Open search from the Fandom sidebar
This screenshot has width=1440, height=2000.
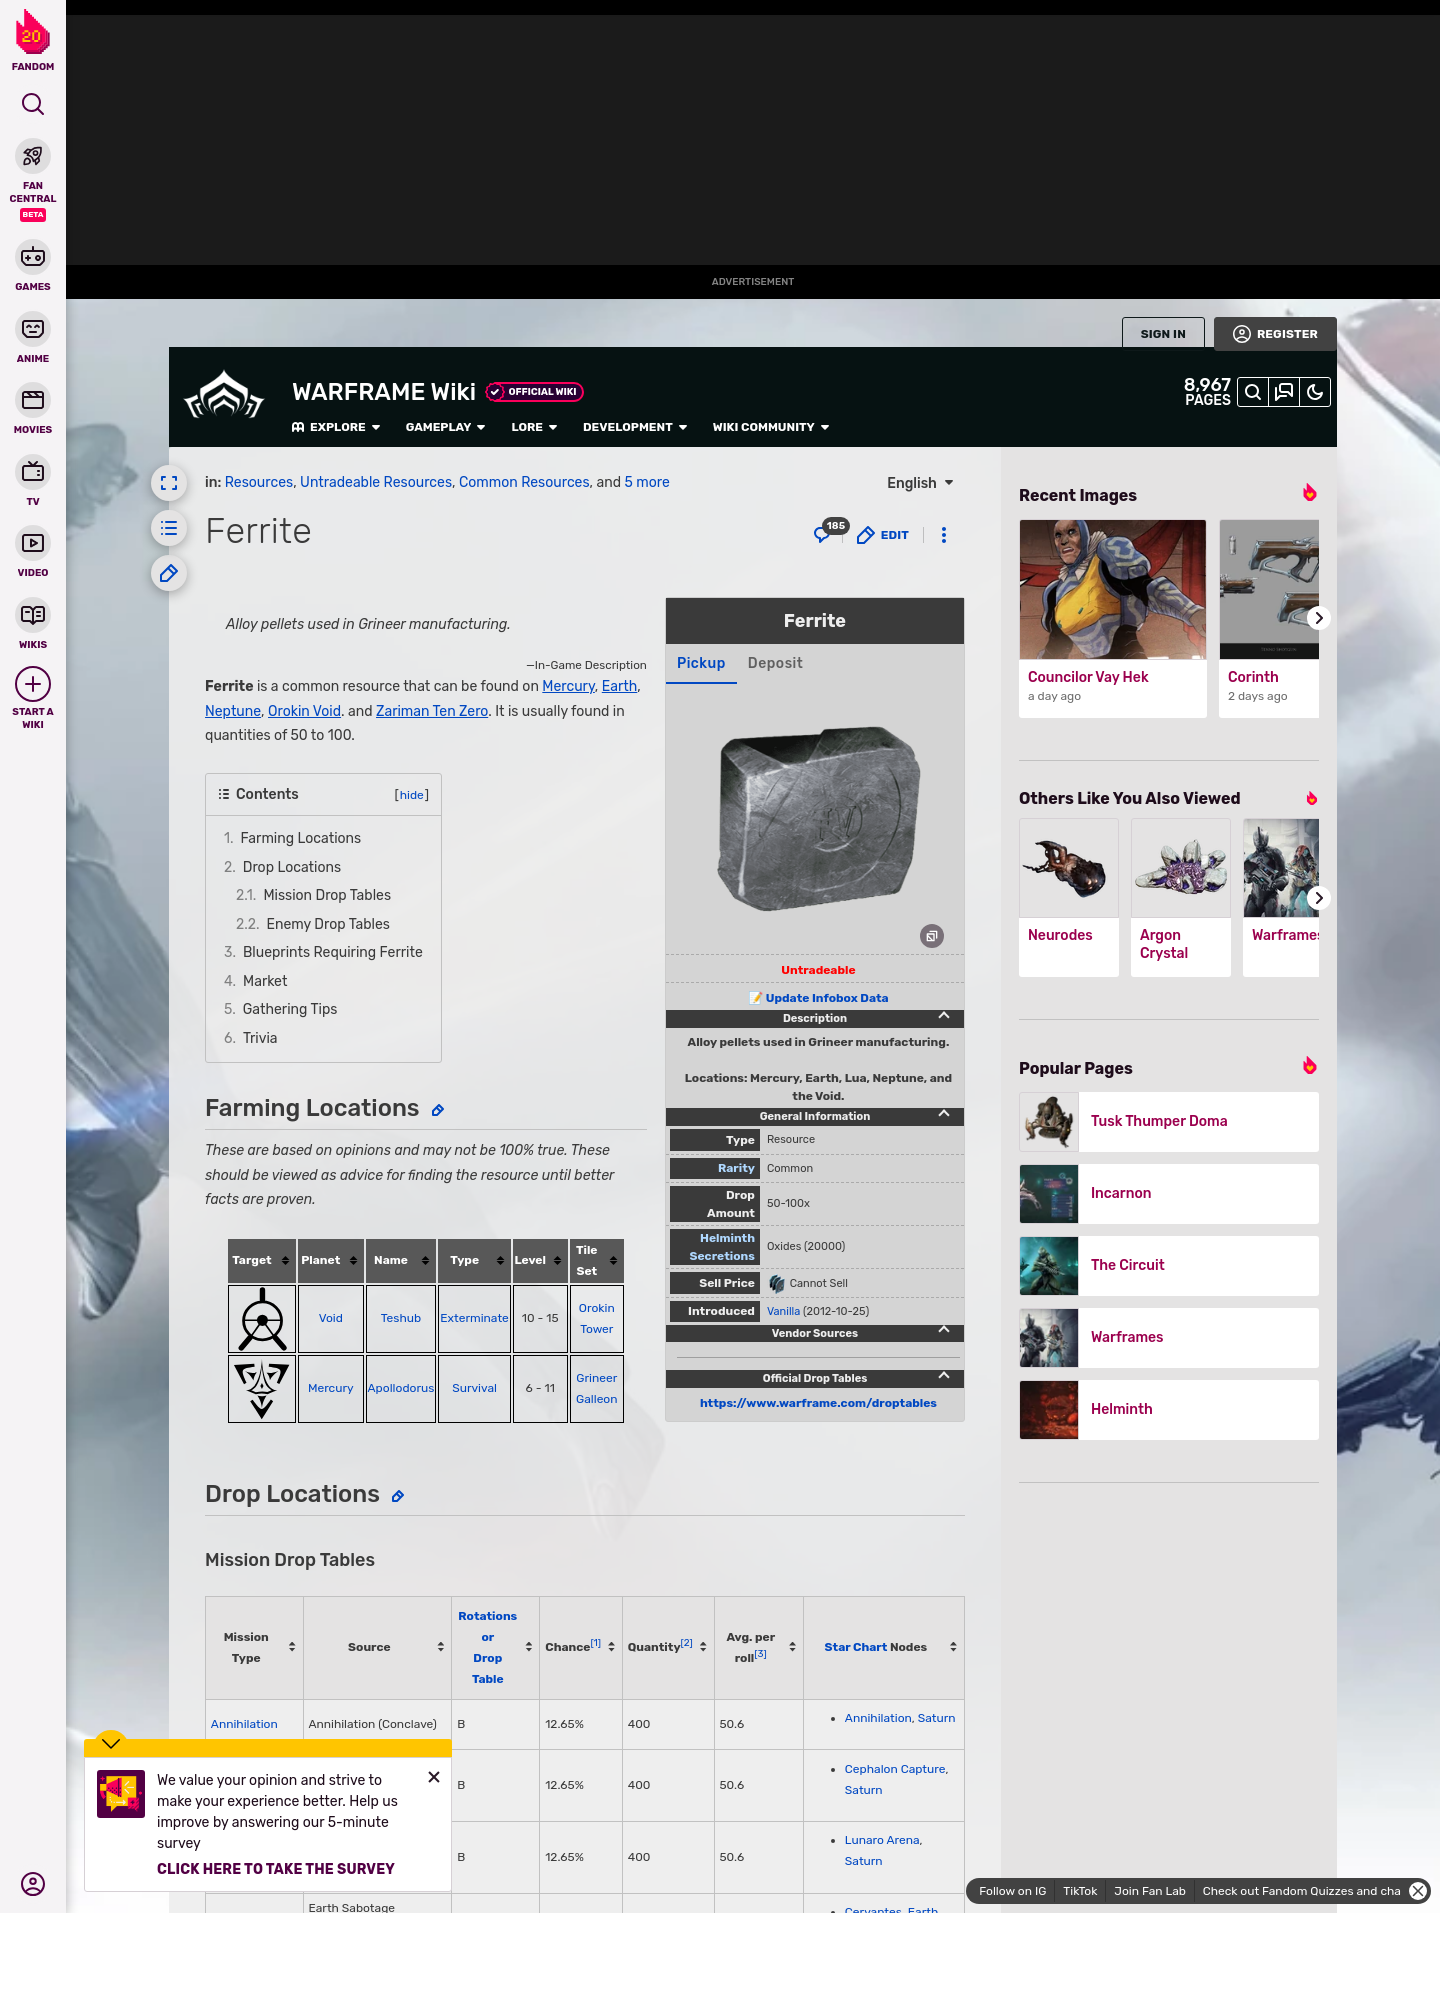[33, 104]
